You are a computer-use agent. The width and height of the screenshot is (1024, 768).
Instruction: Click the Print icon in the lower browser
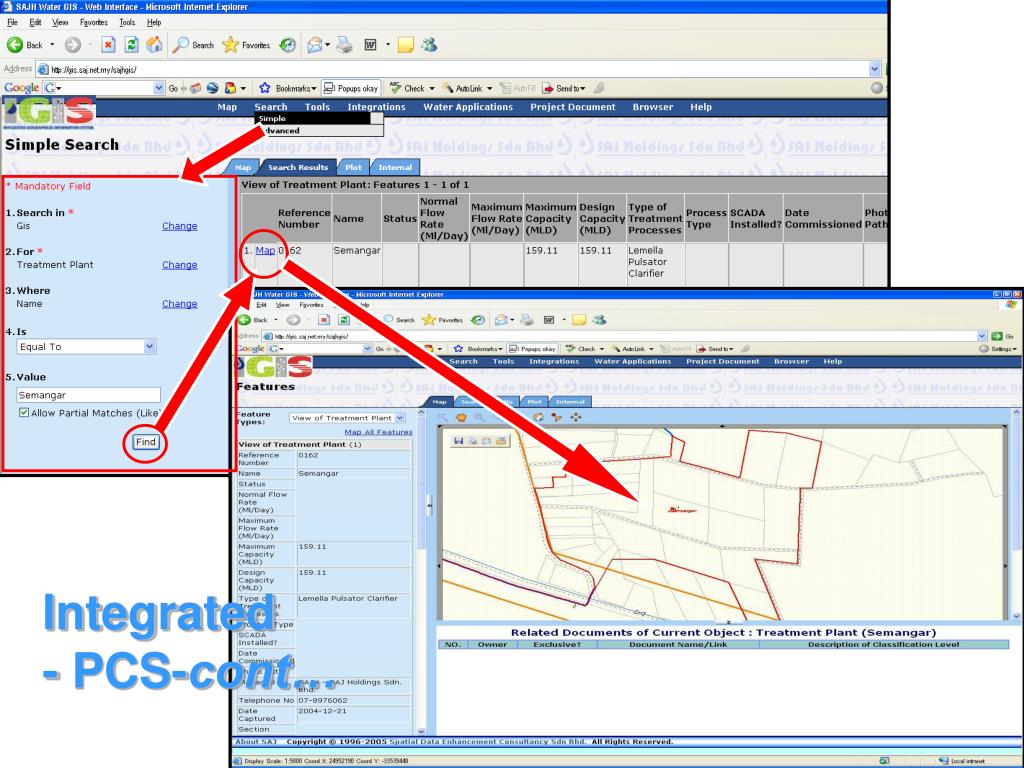coord(526,319)
